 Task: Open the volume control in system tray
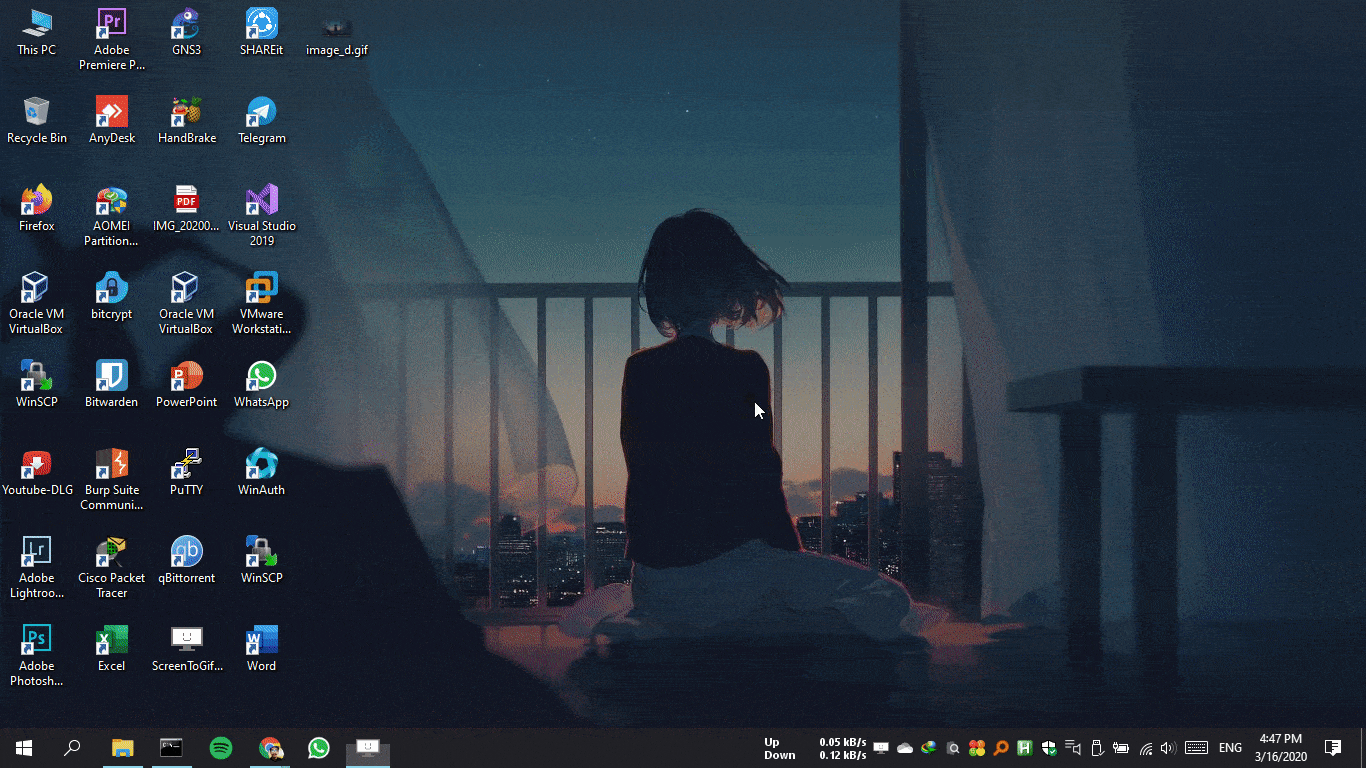tap(1167, 748)
